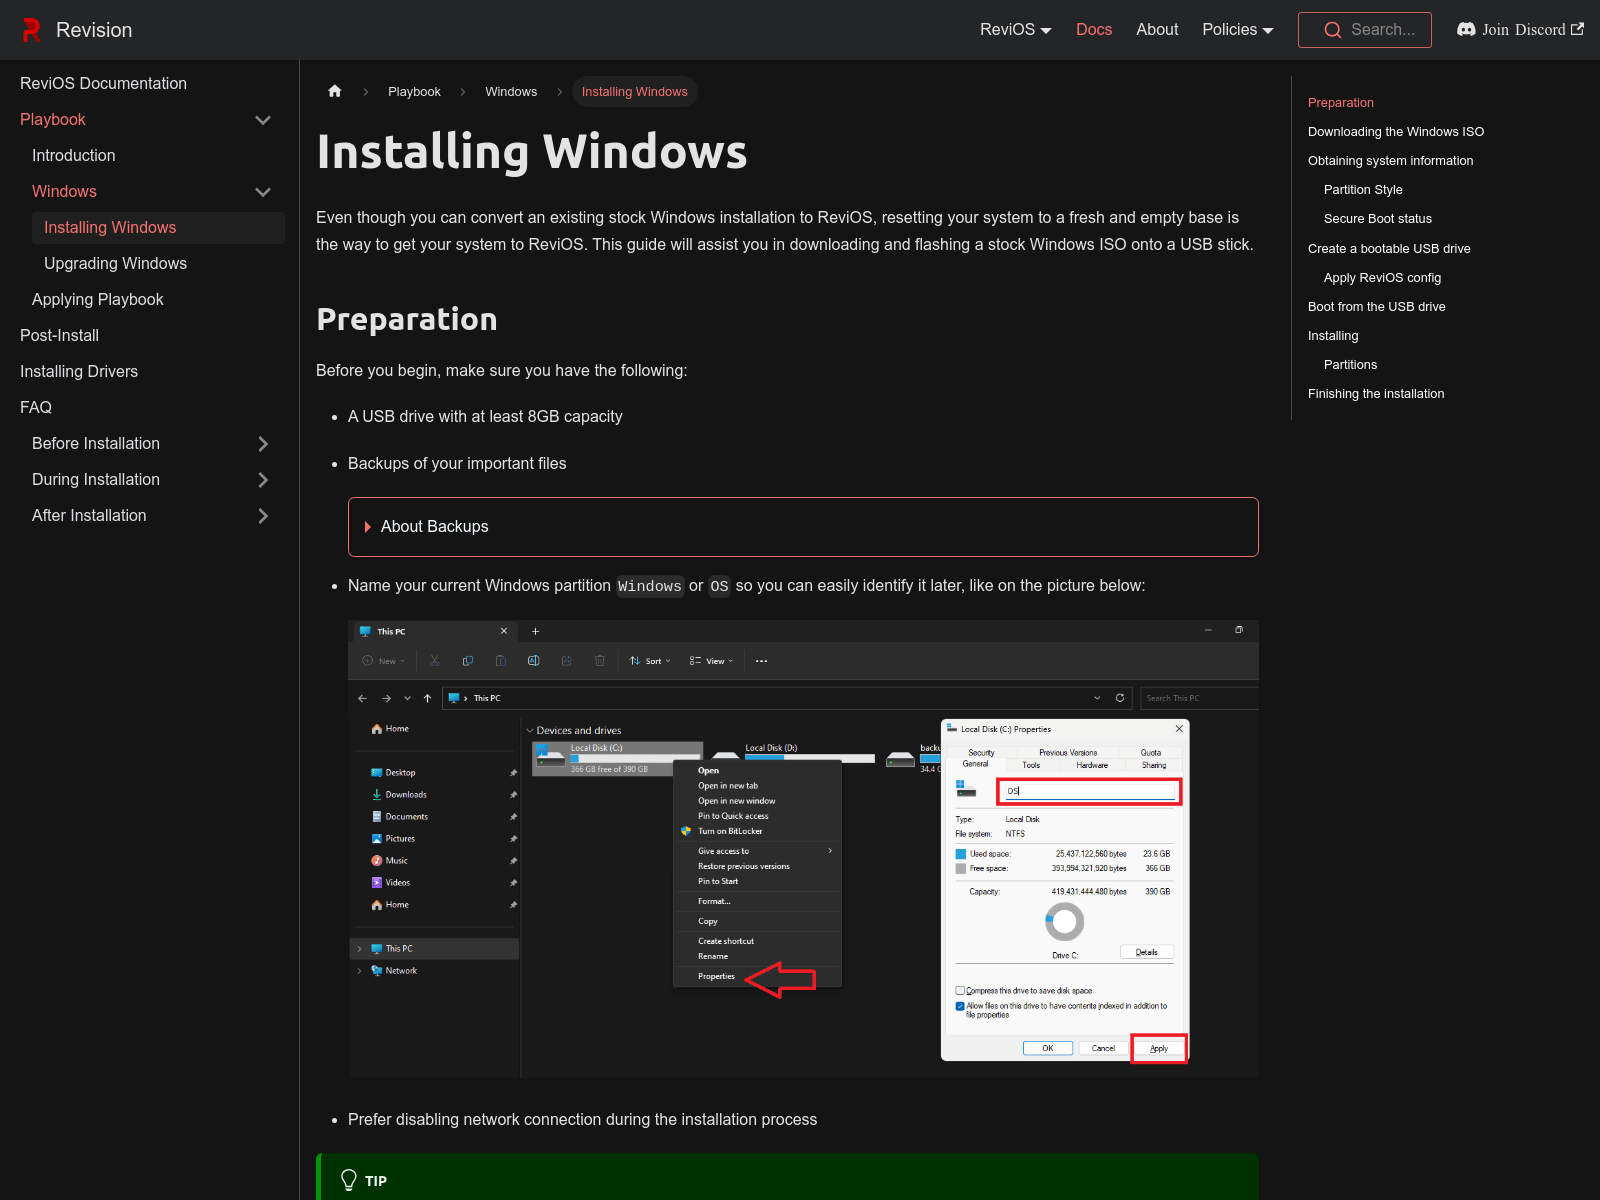Click Playbook breadcrumb
This screenshot has width=1600, height=1200.
point(414,92)
